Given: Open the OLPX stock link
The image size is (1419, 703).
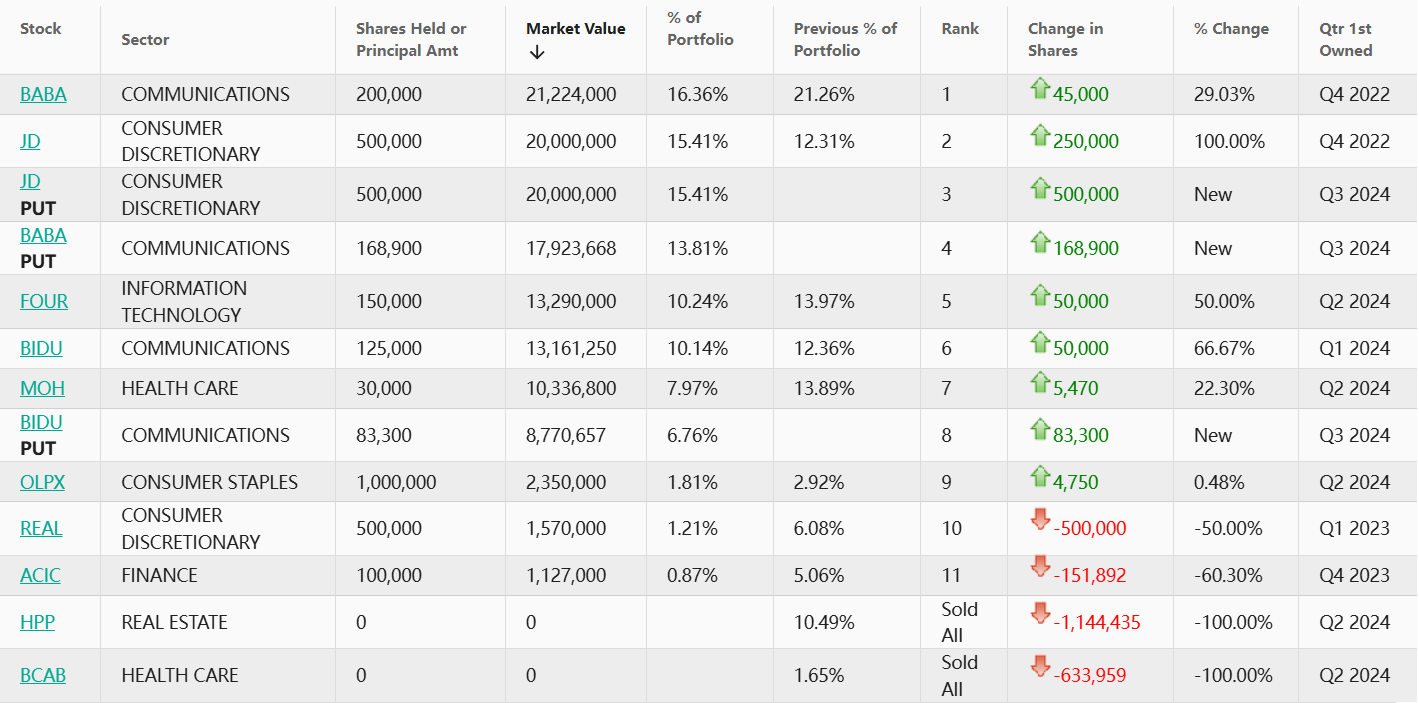Looking at the screenshot, I should (x=42, y=482).
